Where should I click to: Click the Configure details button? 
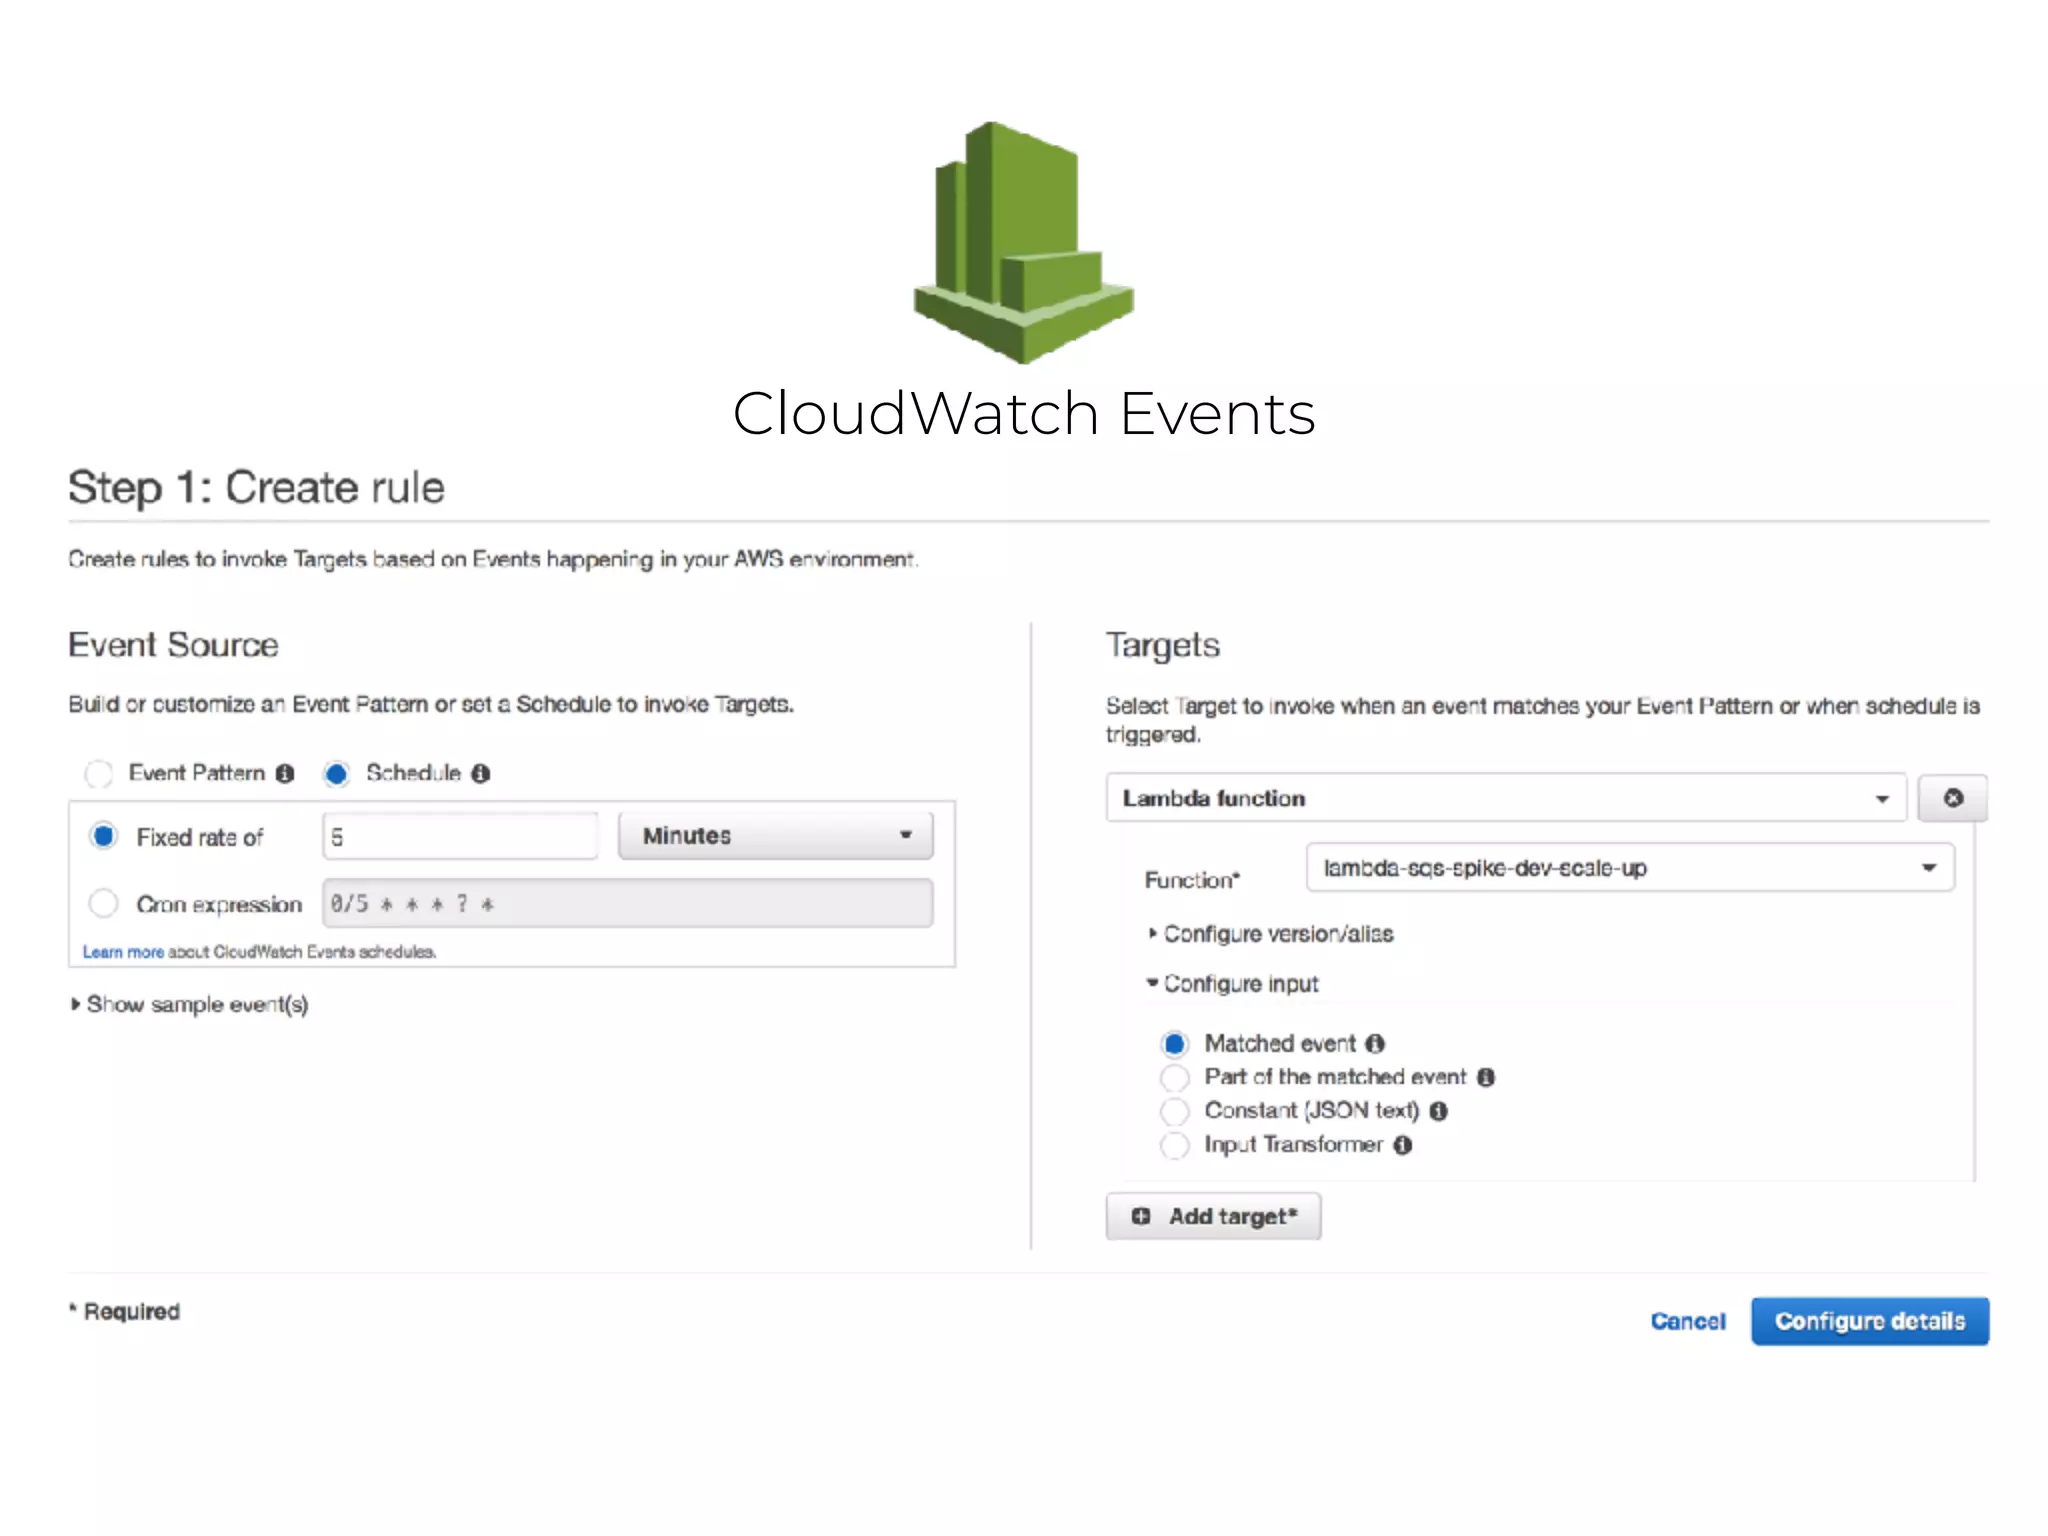coord(1870,1321)
